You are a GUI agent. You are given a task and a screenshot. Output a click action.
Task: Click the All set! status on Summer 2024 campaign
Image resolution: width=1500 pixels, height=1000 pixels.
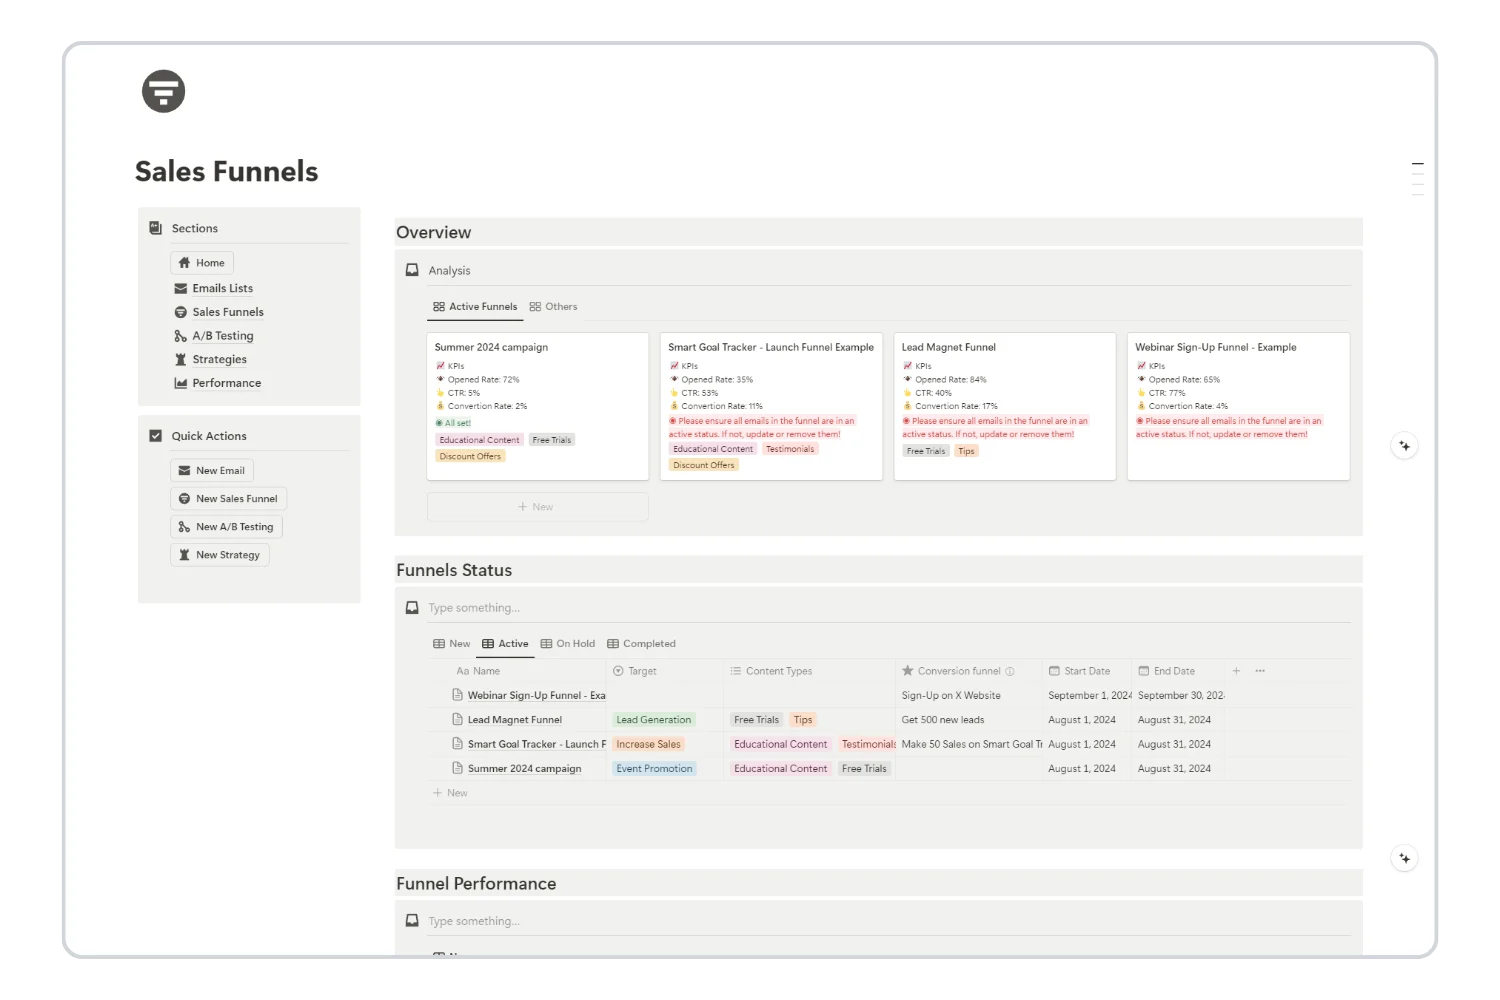click(454, 422)
